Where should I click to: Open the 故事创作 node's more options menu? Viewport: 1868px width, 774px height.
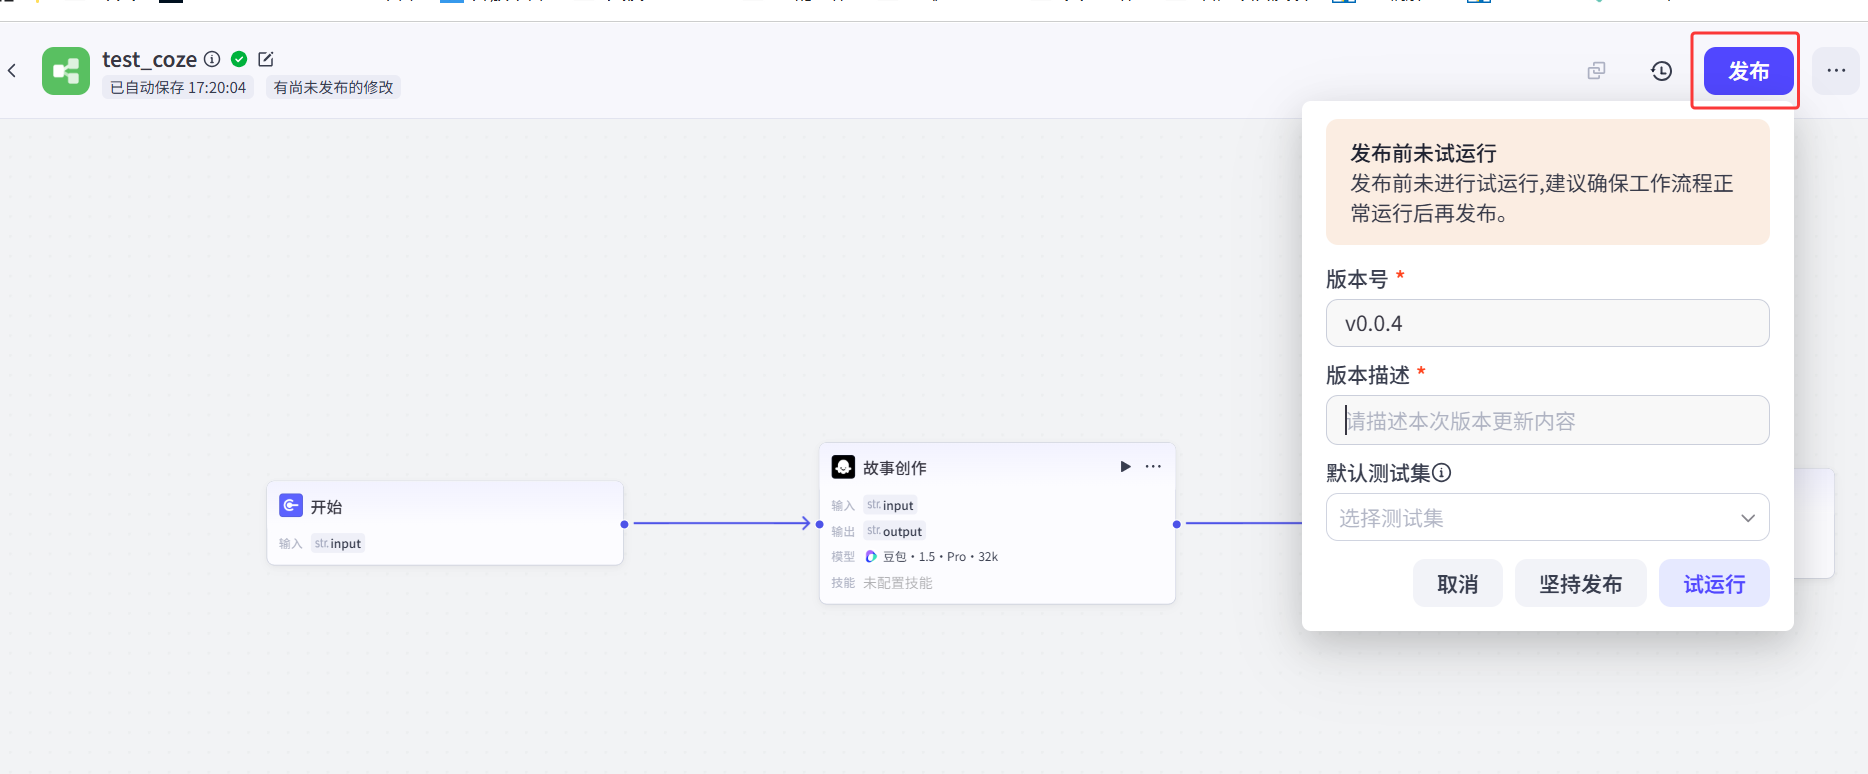[1153, 467]
